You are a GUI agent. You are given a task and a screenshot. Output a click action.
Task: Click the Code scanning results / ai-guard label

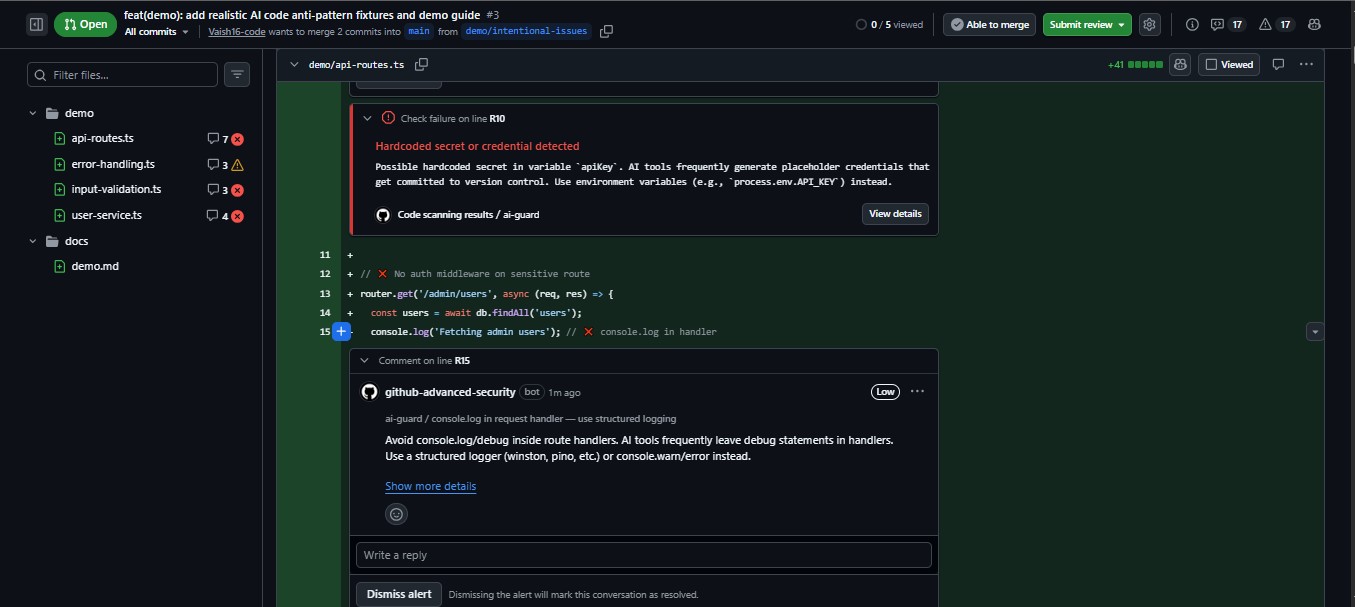click(x=468, y=214)
